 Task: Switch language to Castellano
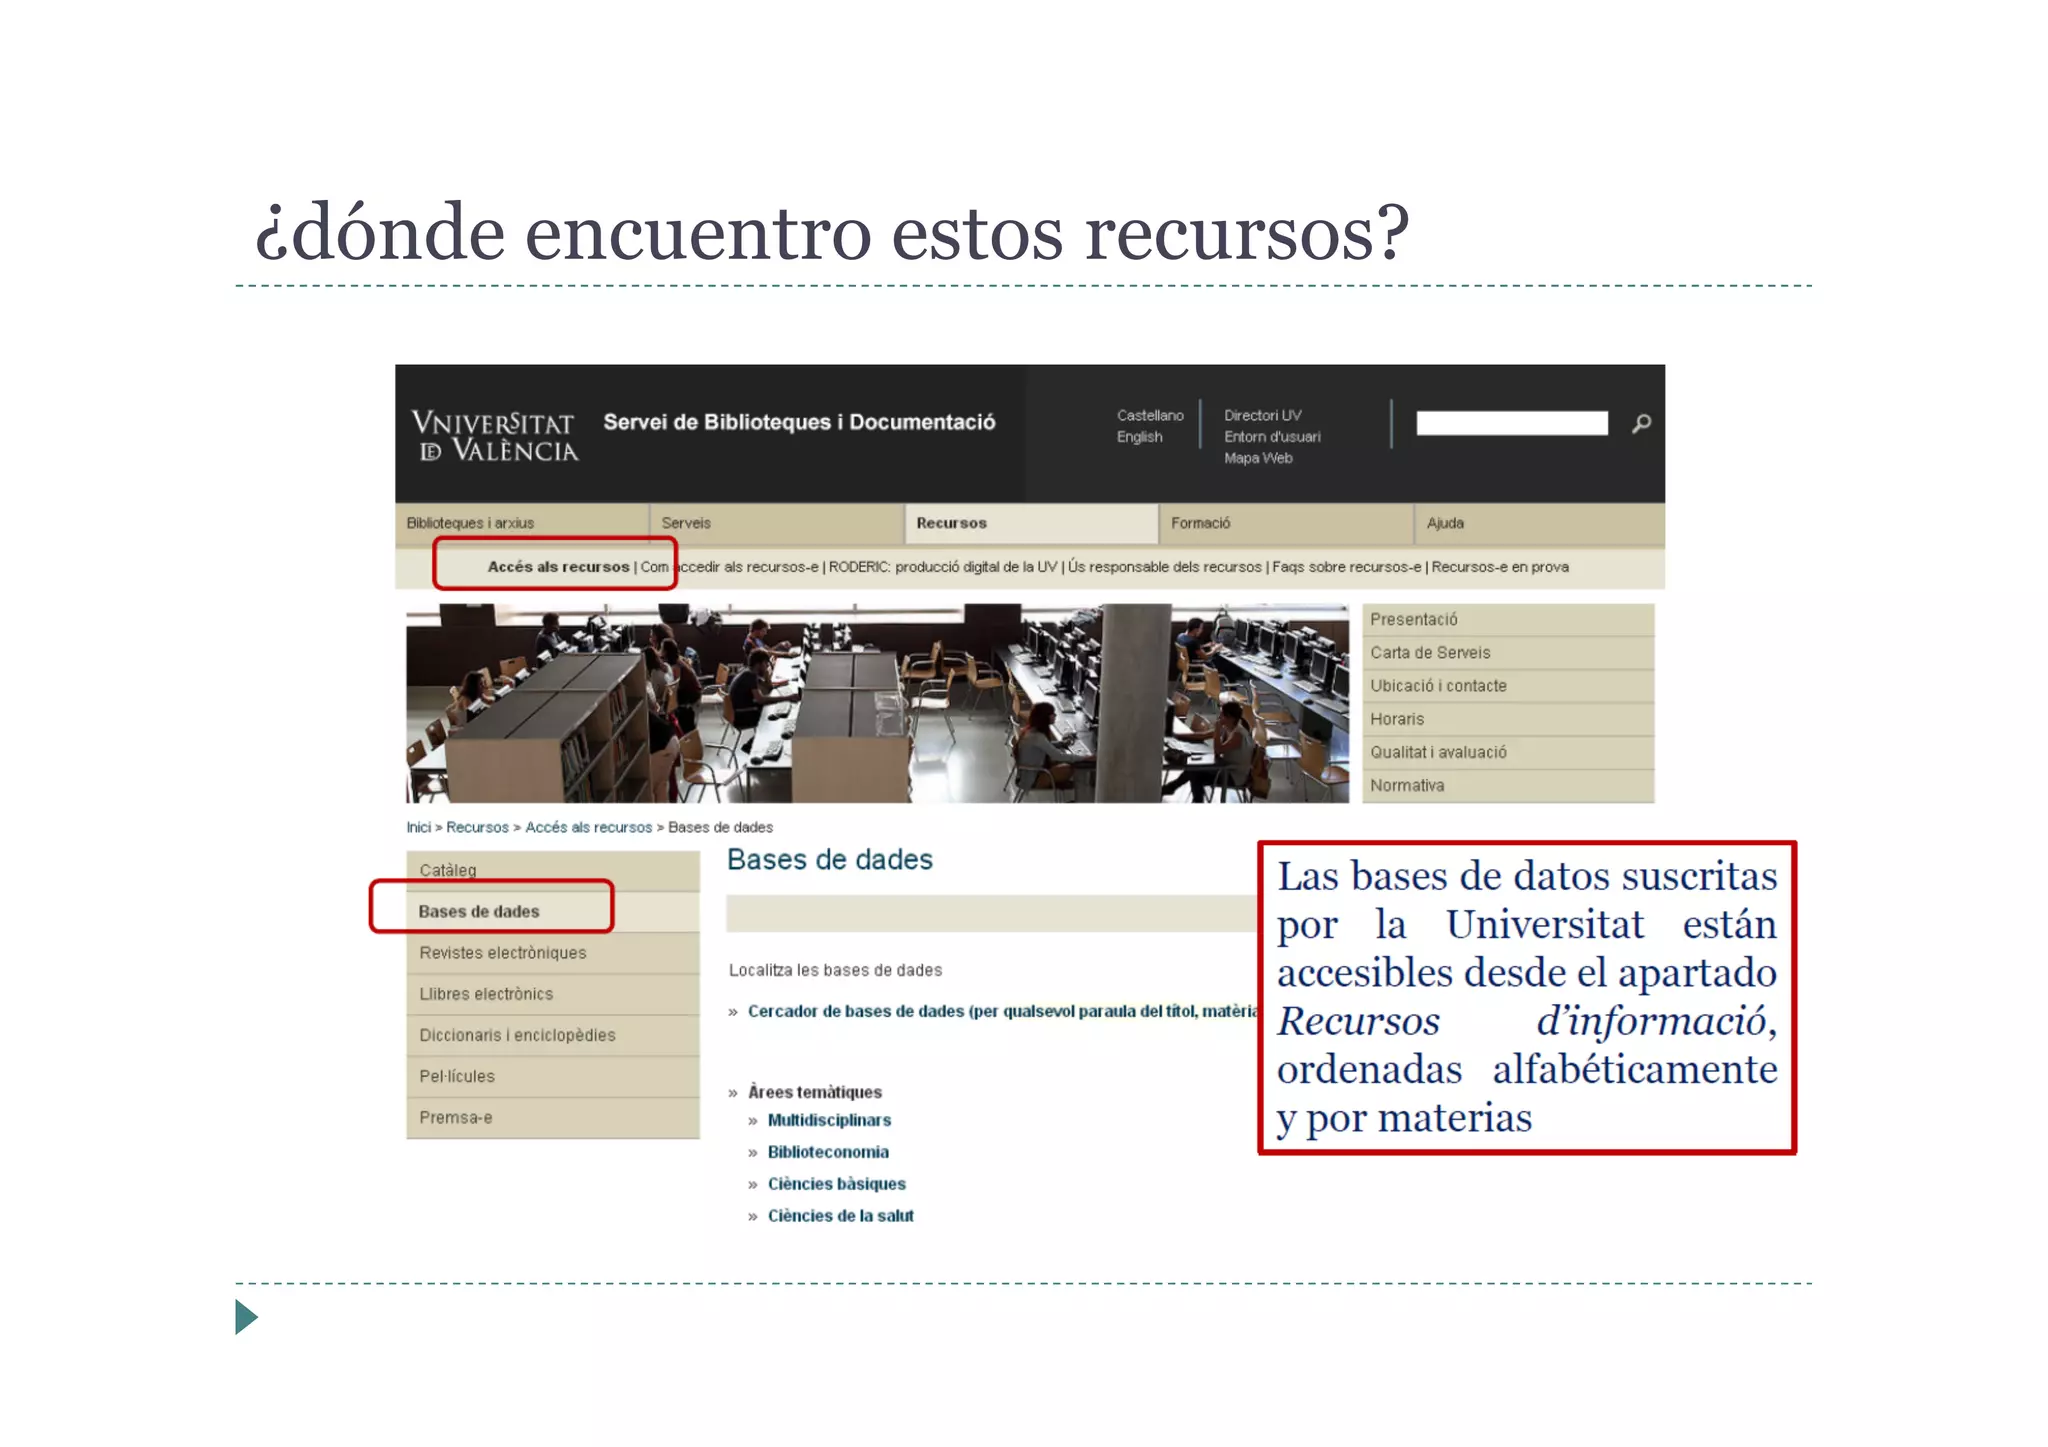(1150, 415)
